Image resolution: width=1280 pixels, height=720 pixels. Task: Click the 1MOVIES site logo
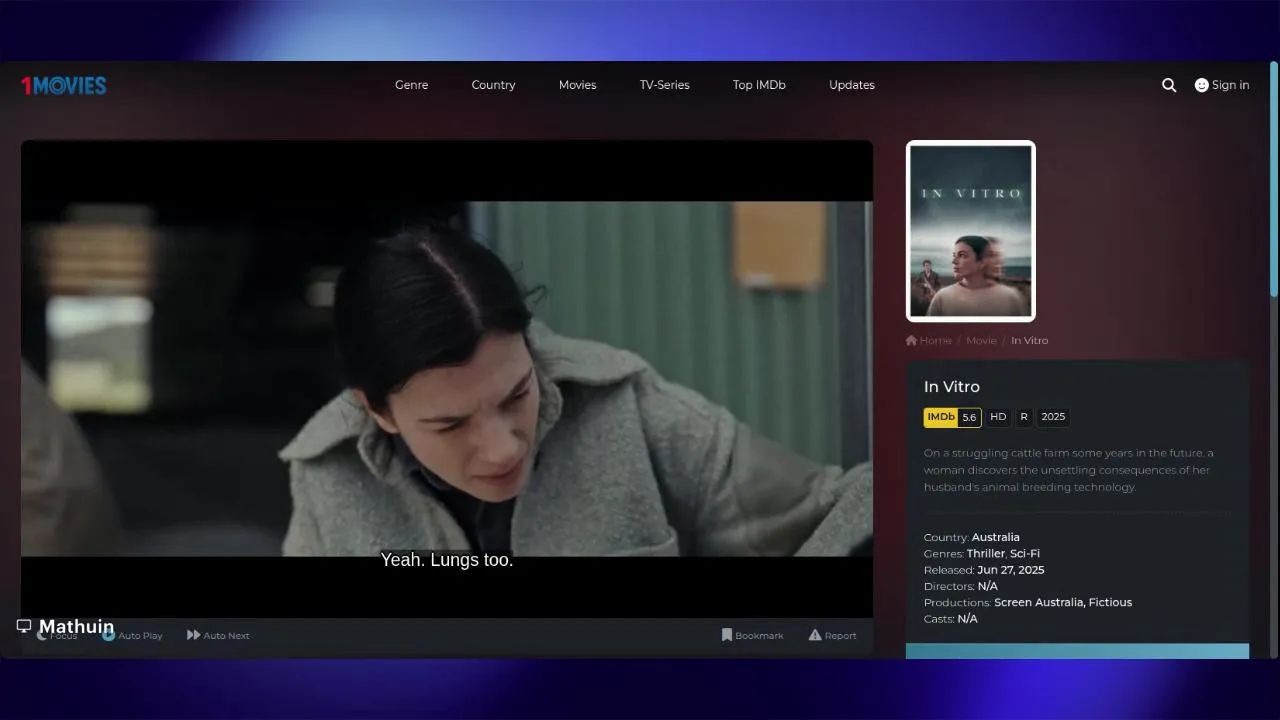(x=63, y=85)
